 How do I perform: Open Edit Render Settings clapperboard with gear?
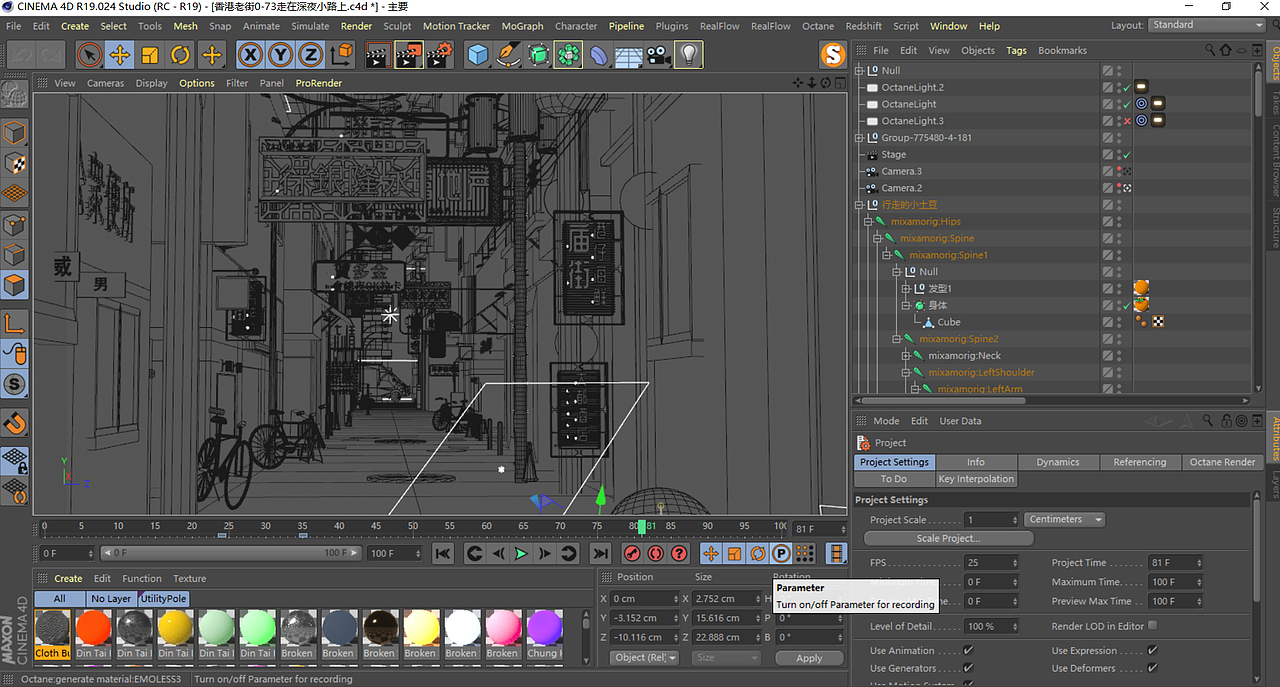439,55
